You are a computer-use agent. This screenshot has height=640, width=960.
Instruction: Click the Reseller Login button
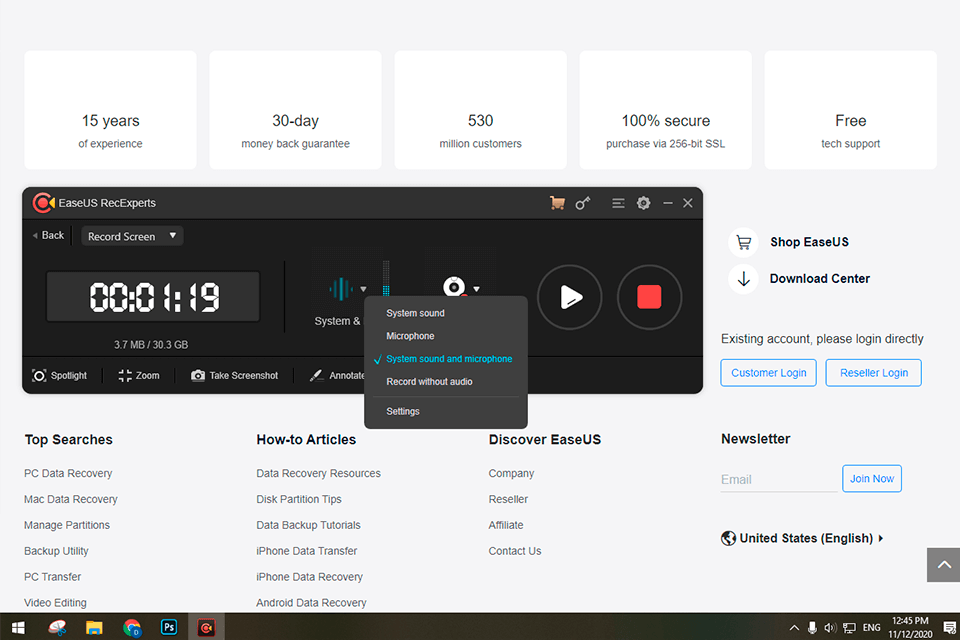click(x=874, y=373)
